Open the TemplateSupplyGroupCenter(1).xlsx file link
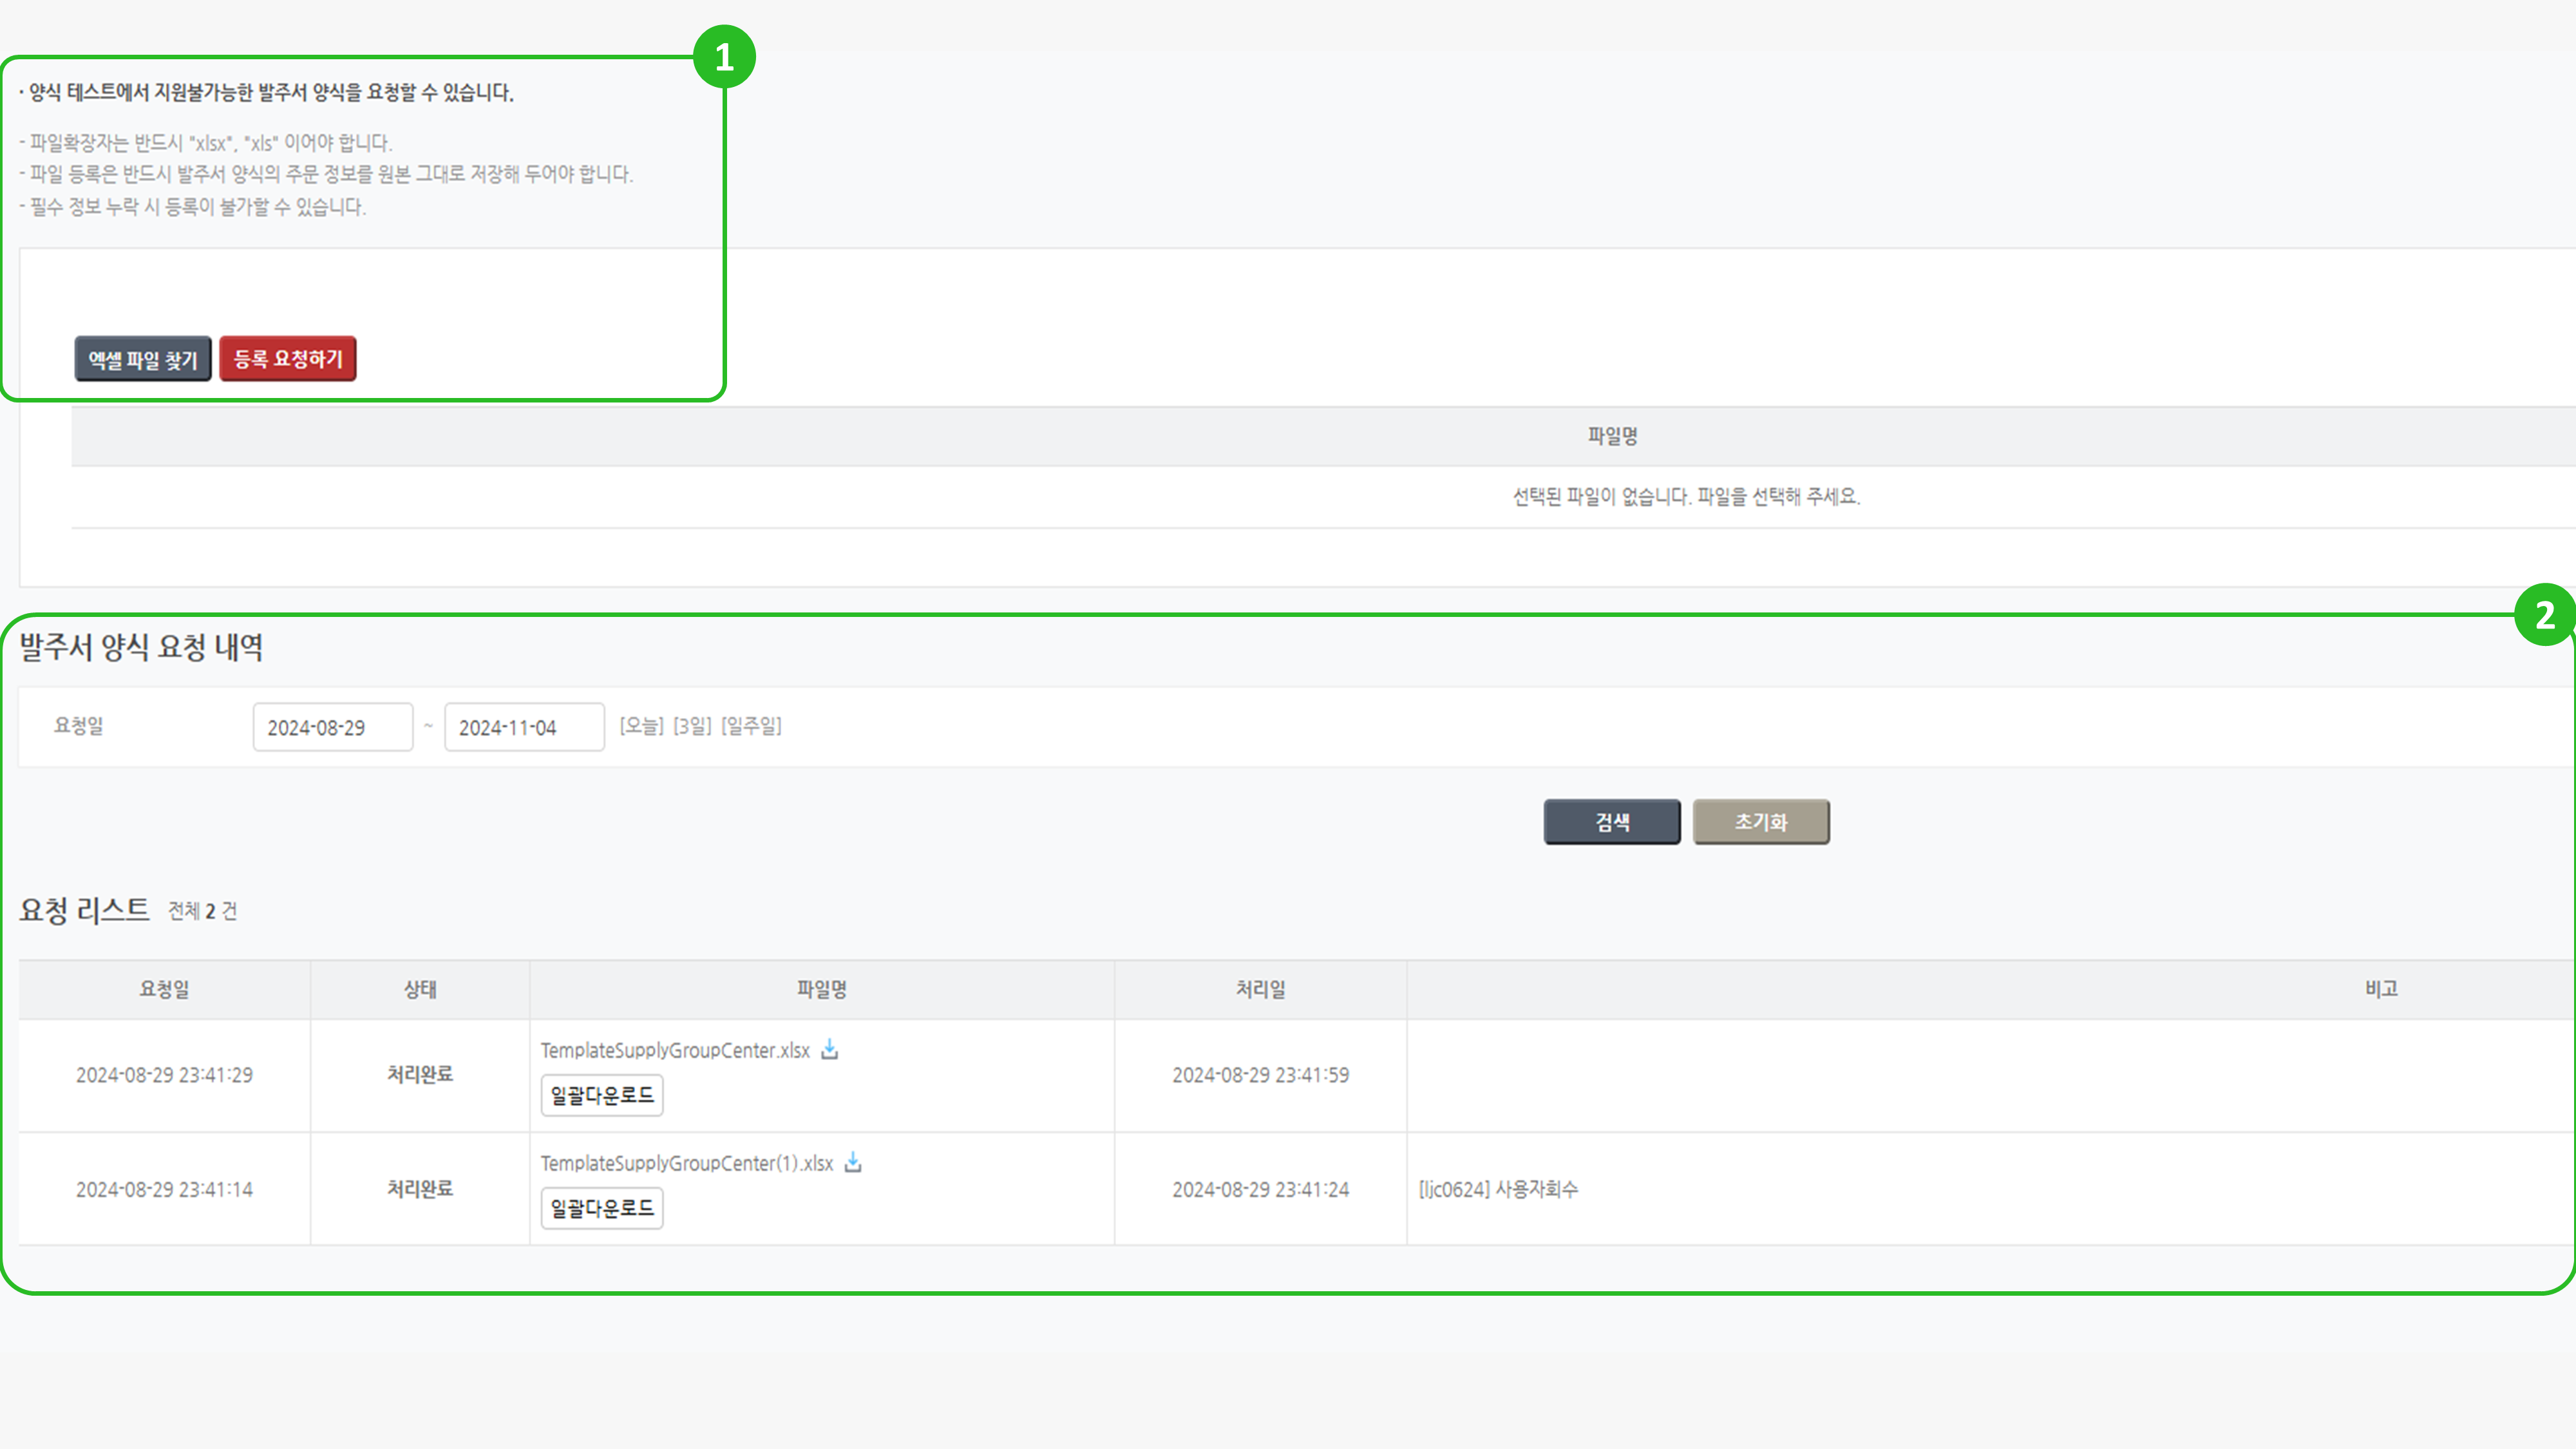2576x1449 pixels. click(686, 1163)
